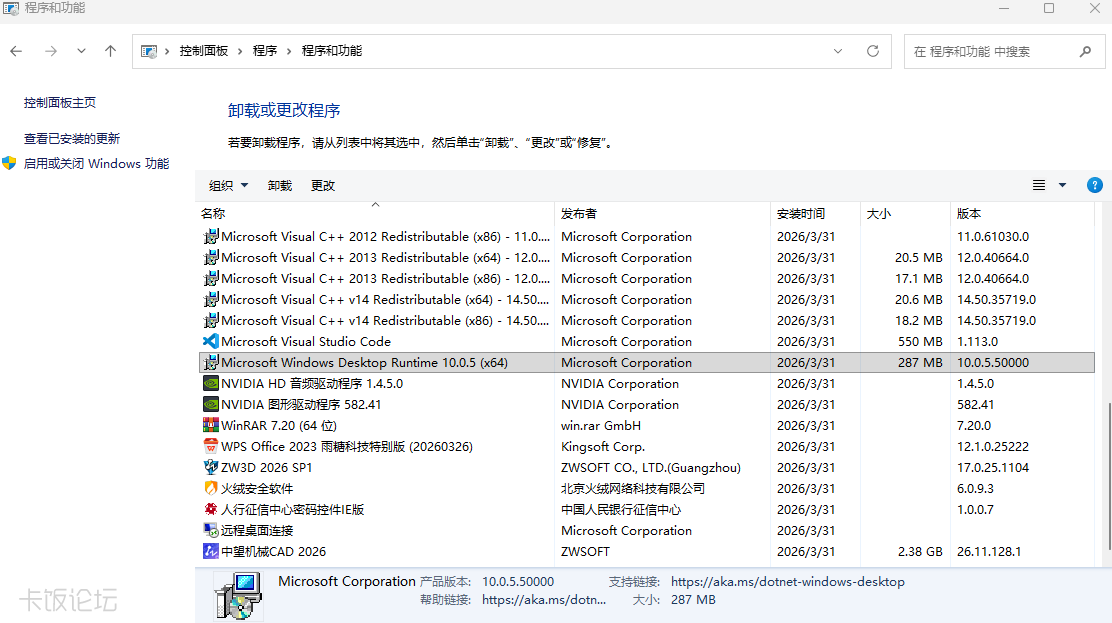Open help with the question mark icon
This screenshot has height=623, width=1112.
pos(1094,185)
